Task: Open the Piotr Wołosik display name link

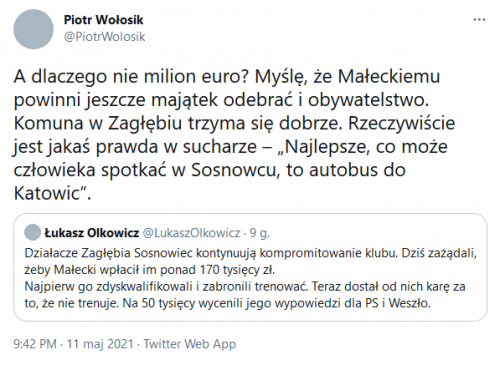Action: [x=103, y=20]
